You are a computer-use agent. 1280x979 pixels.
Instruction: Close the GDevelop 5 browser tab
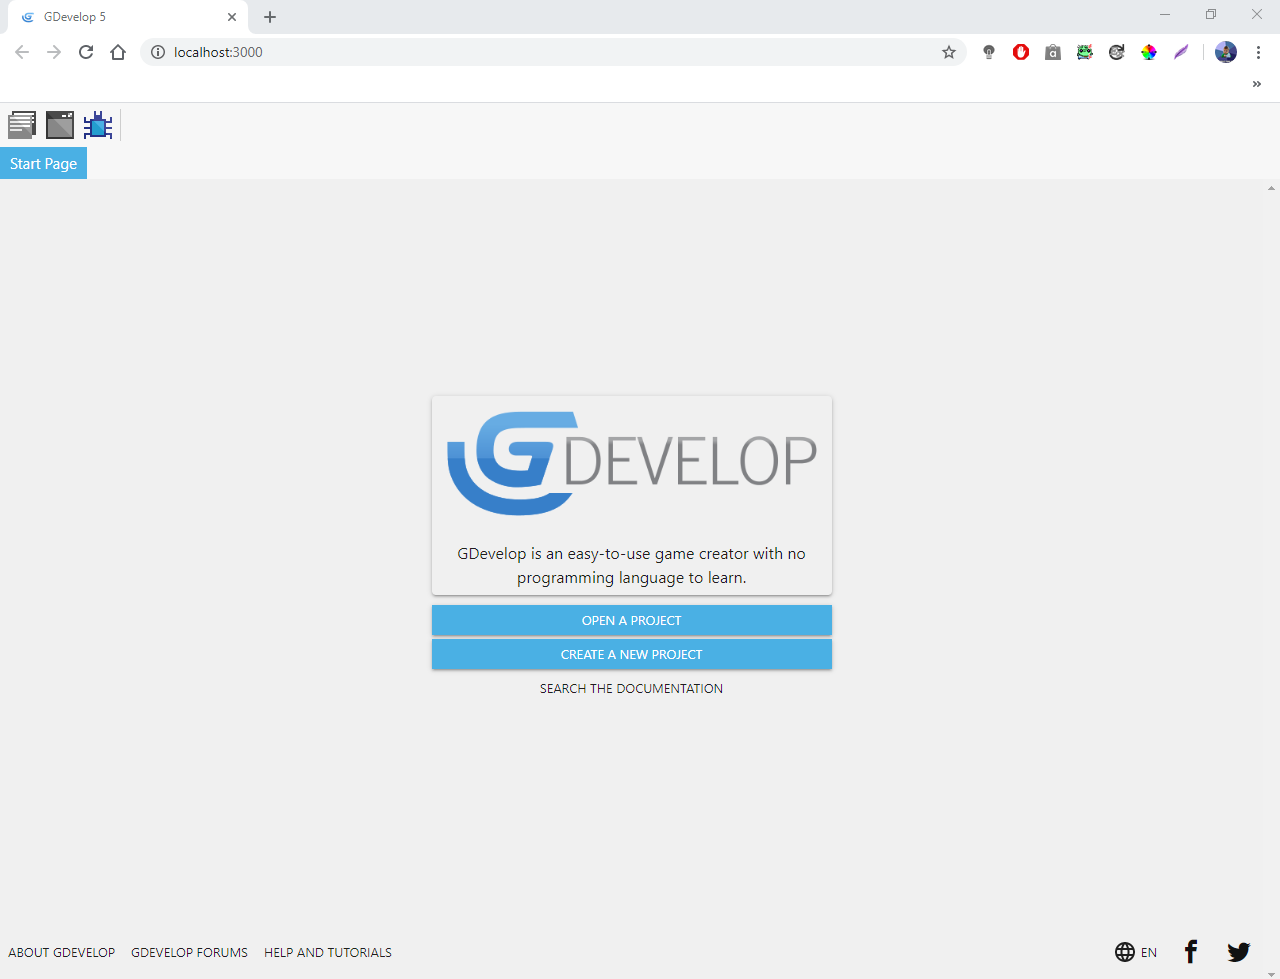pos(232,17)
